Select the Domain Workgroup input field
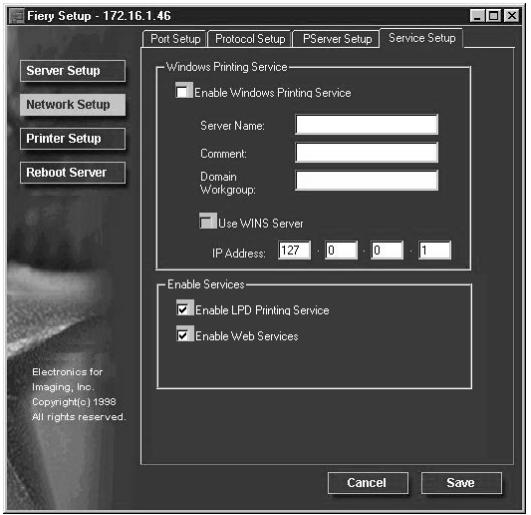This screenshot has height=515, width=531. click(x=367, y=180)
